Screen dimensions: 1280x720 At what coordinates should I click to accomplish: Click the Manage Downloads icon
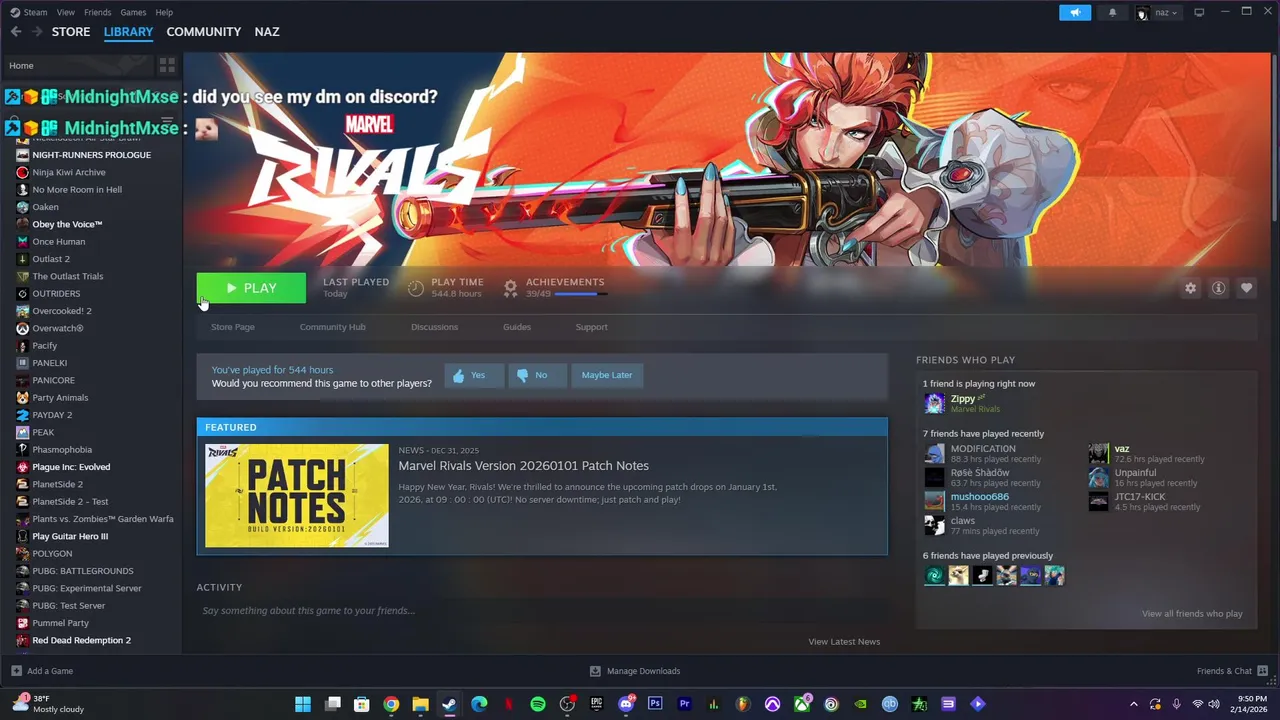click(x=595, y=671)
